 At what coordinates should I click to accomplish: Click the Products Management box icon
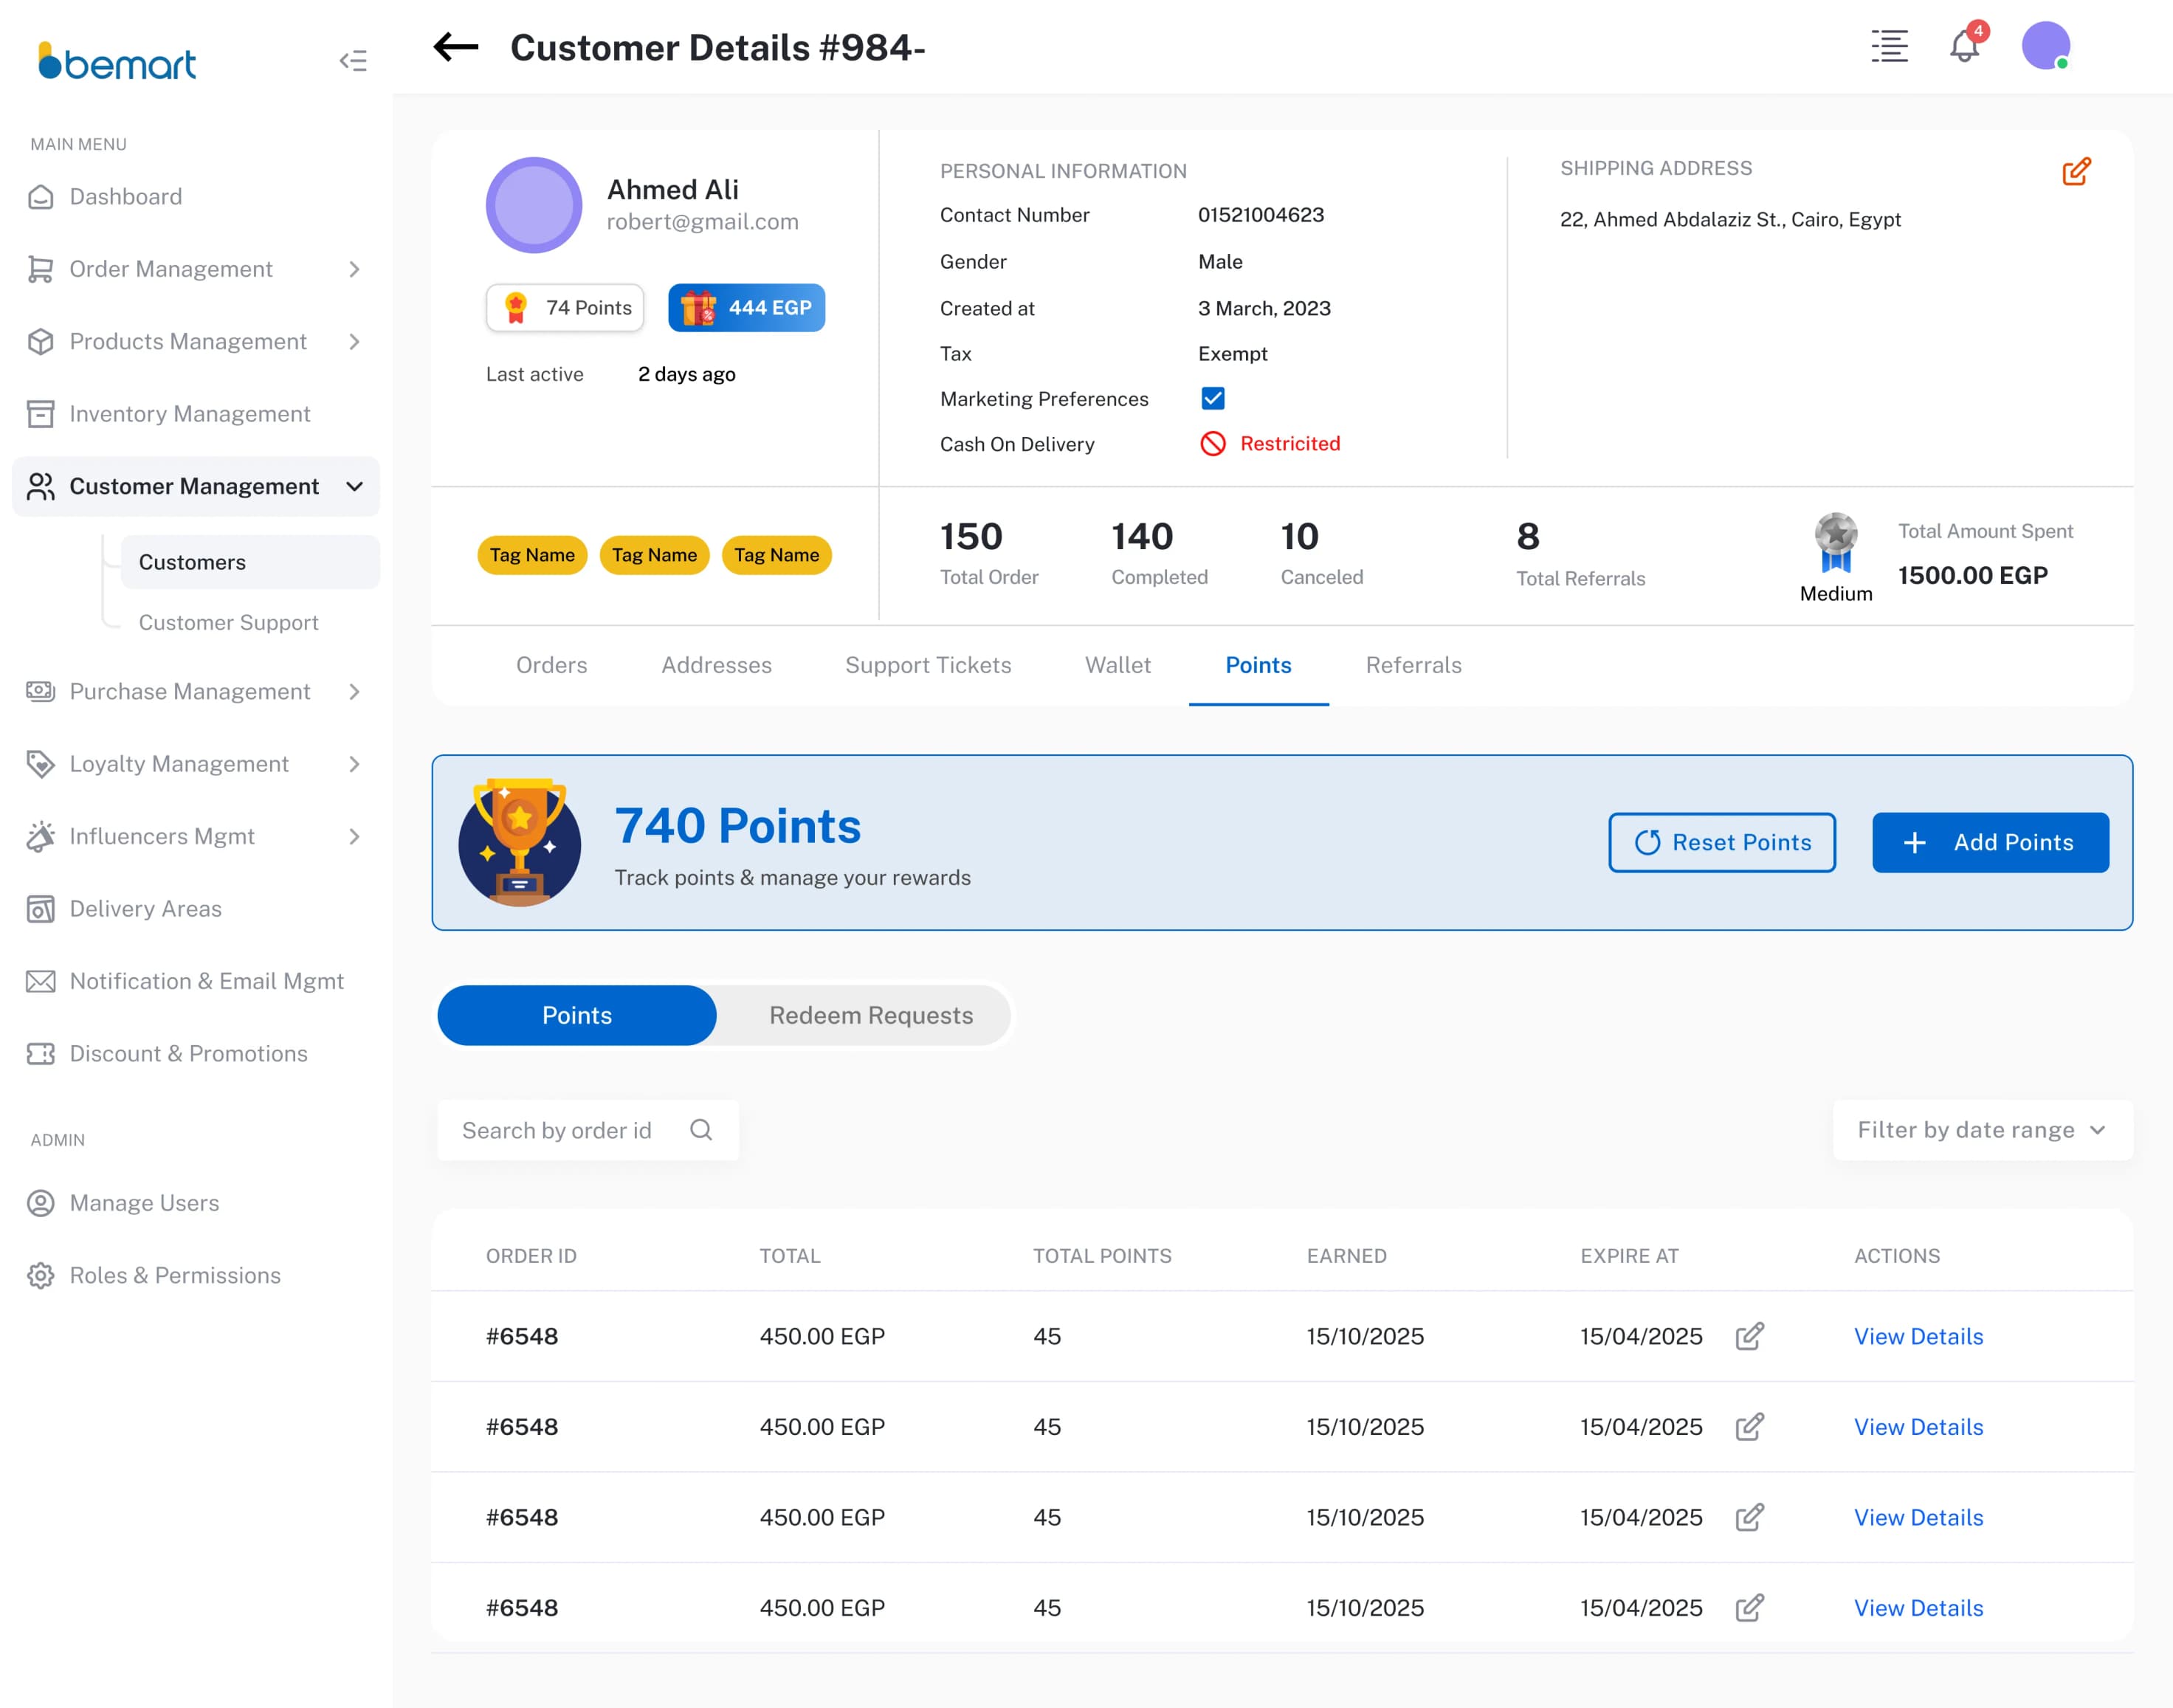tap(40, 342)
